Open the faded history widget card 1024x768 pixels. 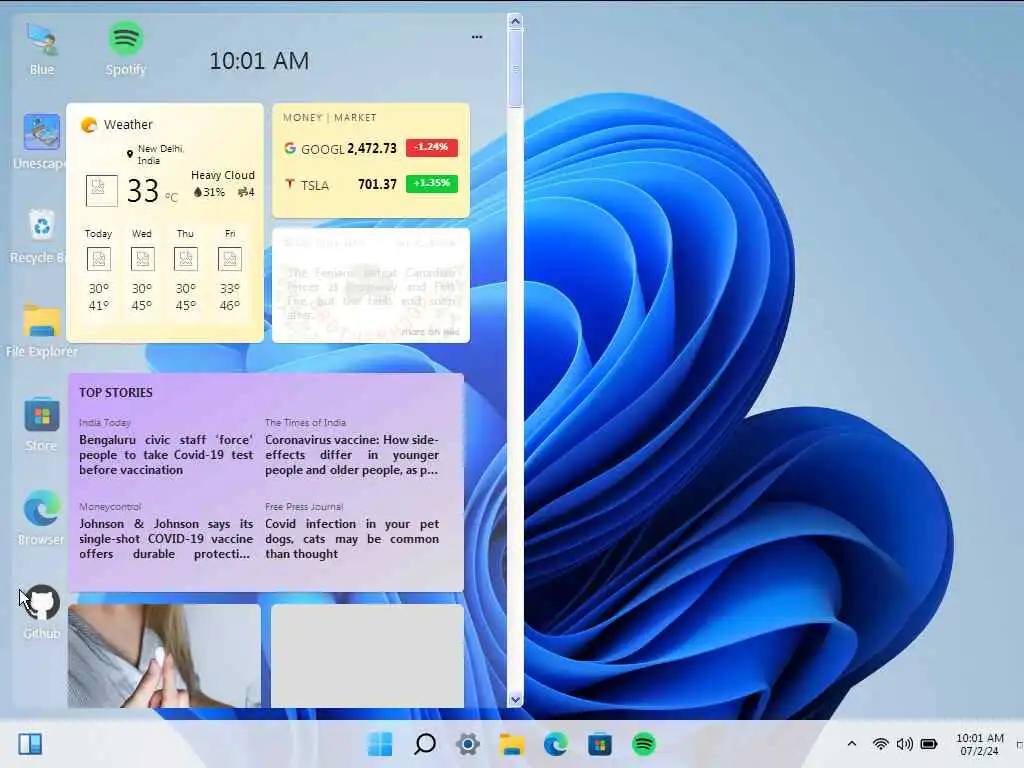[x=371, y=285]
